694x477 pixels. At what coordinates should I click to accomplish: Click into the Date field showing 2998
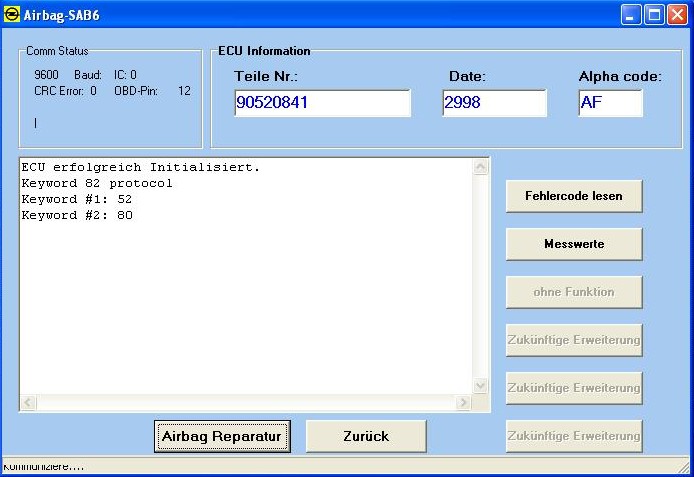[494, 103]
